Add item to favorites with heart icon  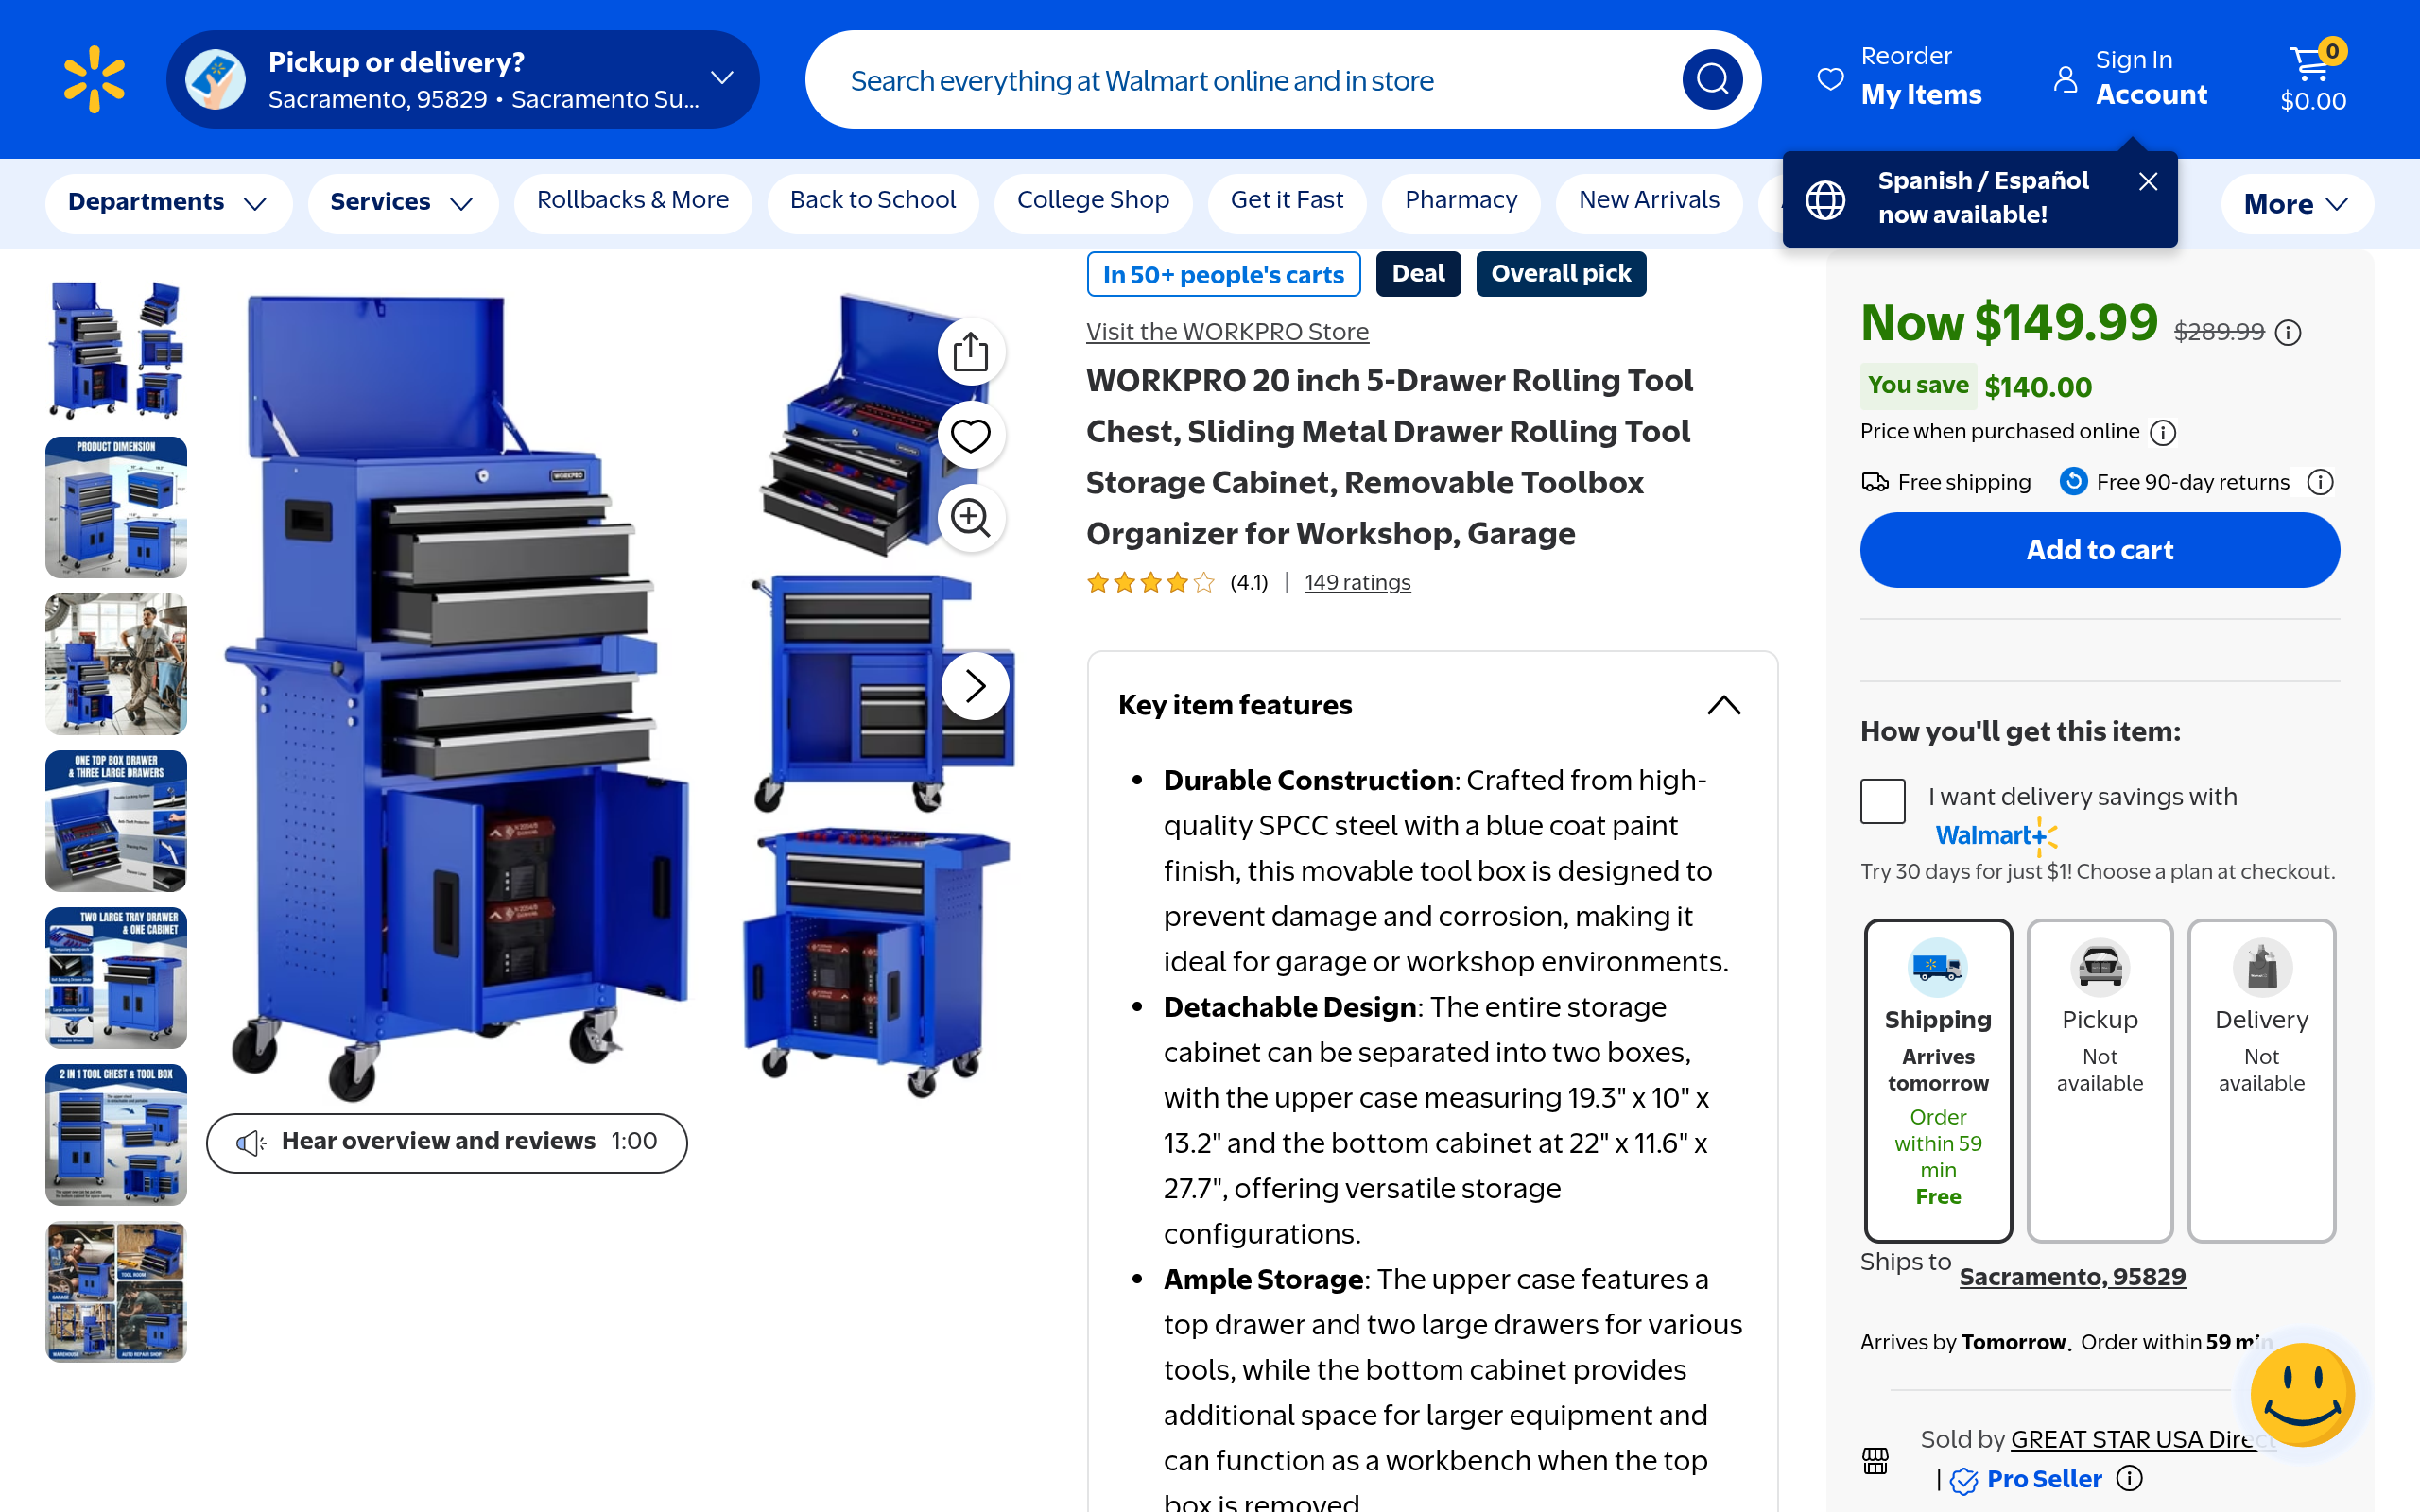click(970, 435)
